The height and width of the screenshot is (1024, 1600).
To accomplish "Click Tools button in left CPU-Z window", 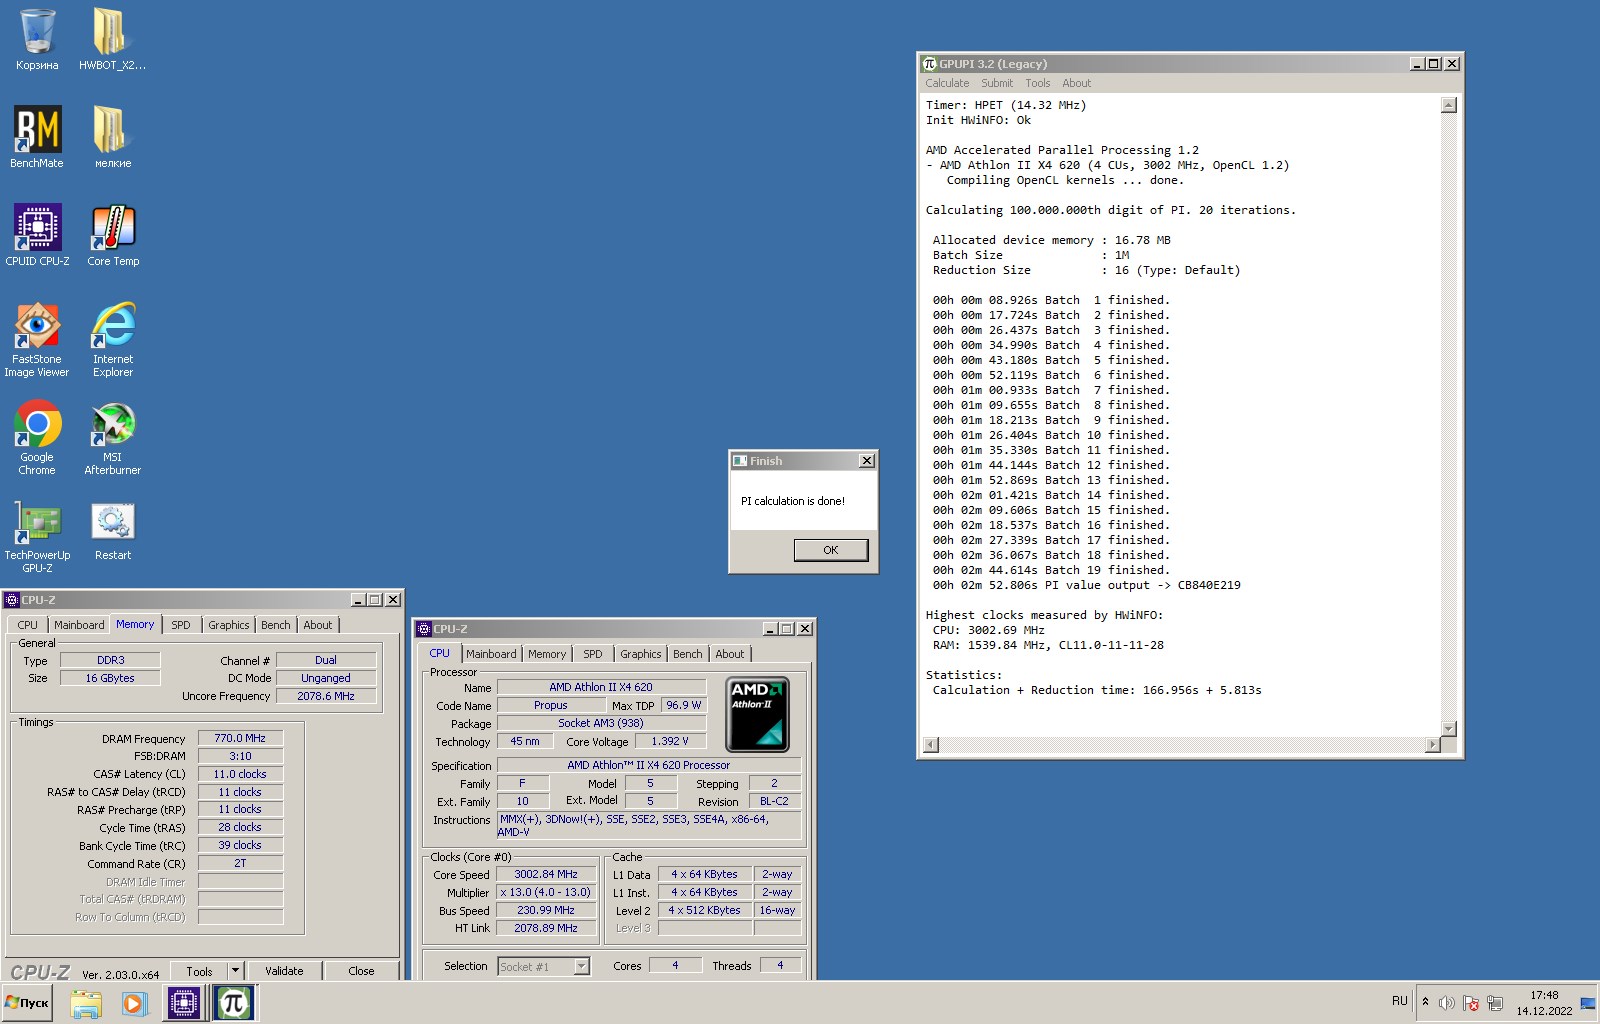I will [199, 971].
